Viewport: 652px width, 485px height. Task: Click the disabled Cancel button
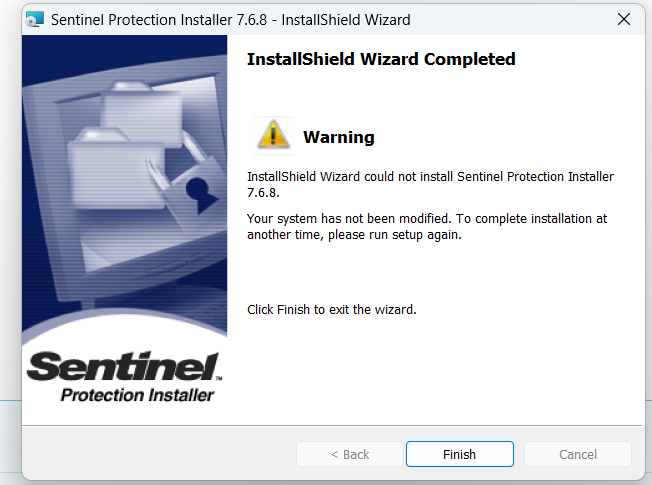click(x=577, y=454)
